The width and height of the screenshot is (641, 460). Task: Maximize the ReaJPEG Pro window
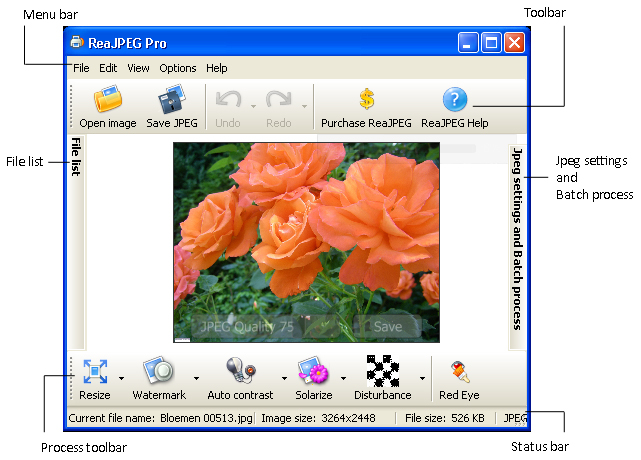[491, 43]
